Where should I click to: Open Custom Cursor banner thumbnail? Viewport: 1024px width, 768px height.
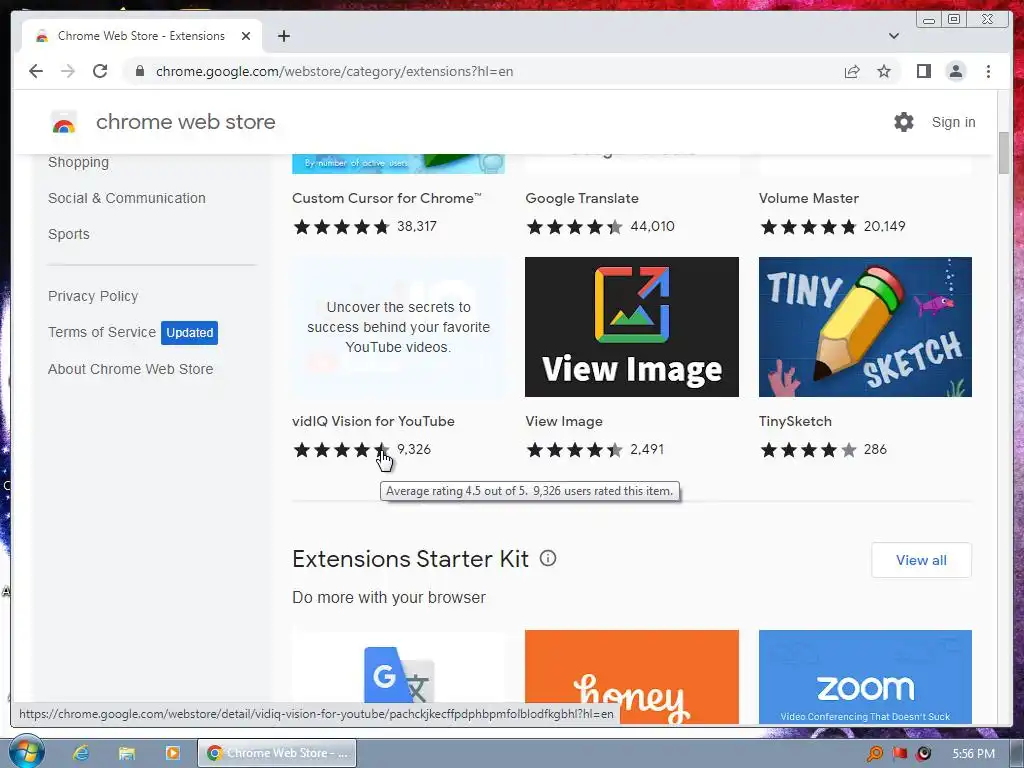398,163
